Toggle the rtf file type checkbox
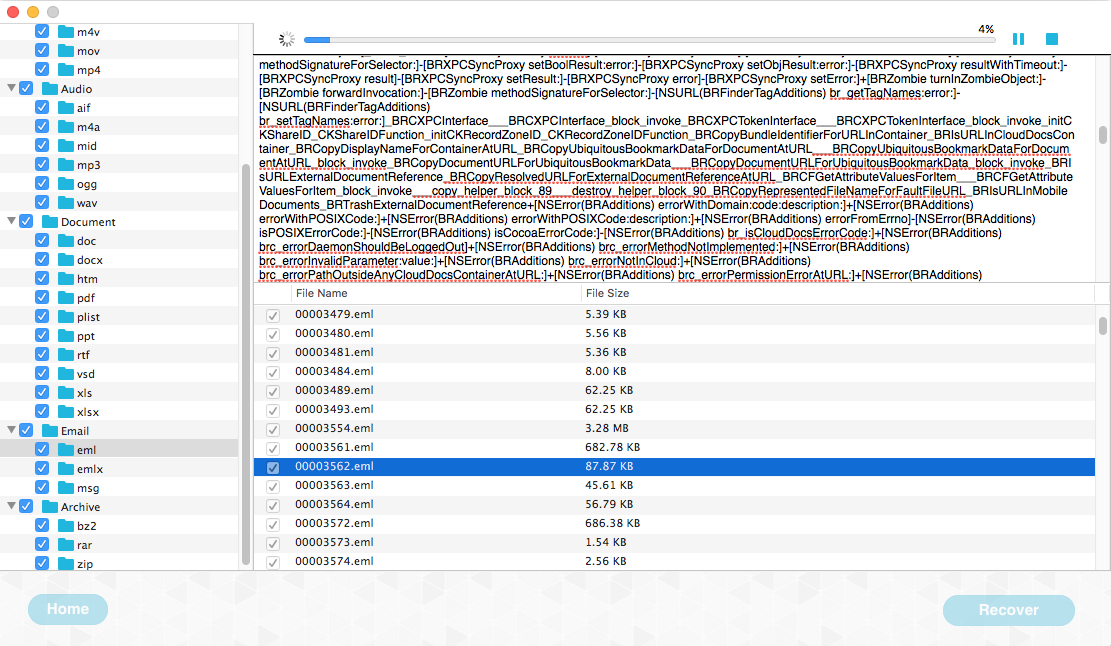This screenshot has height=646, width=1111. click(x=42, y=354)
